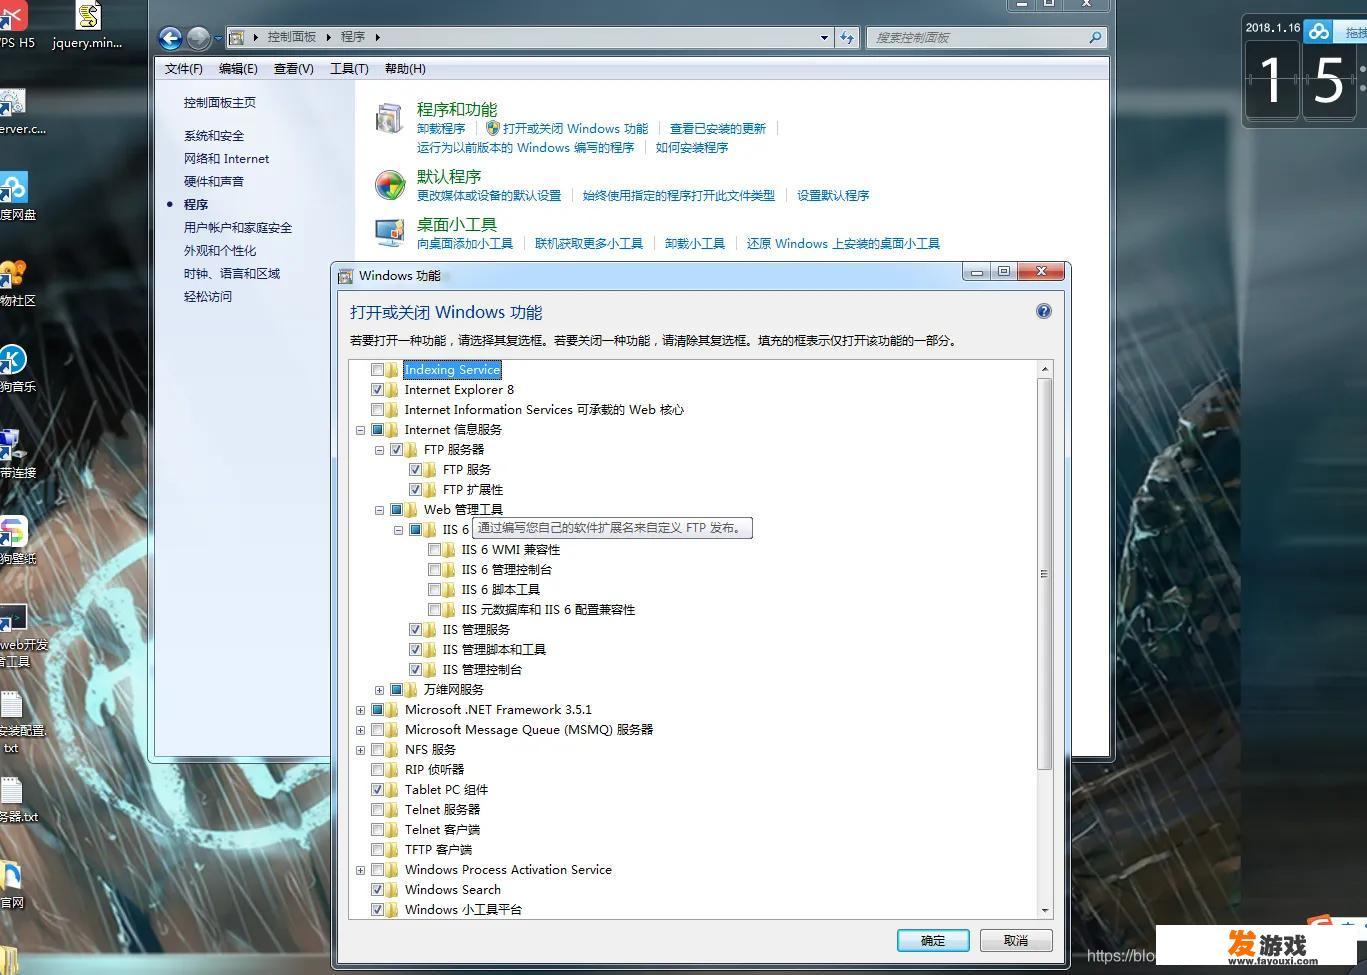This screenshot has width=1367, height=975.
Task: Click the shield icon next to 打开或关闭 Windows 功能
Action: (492, 128)
